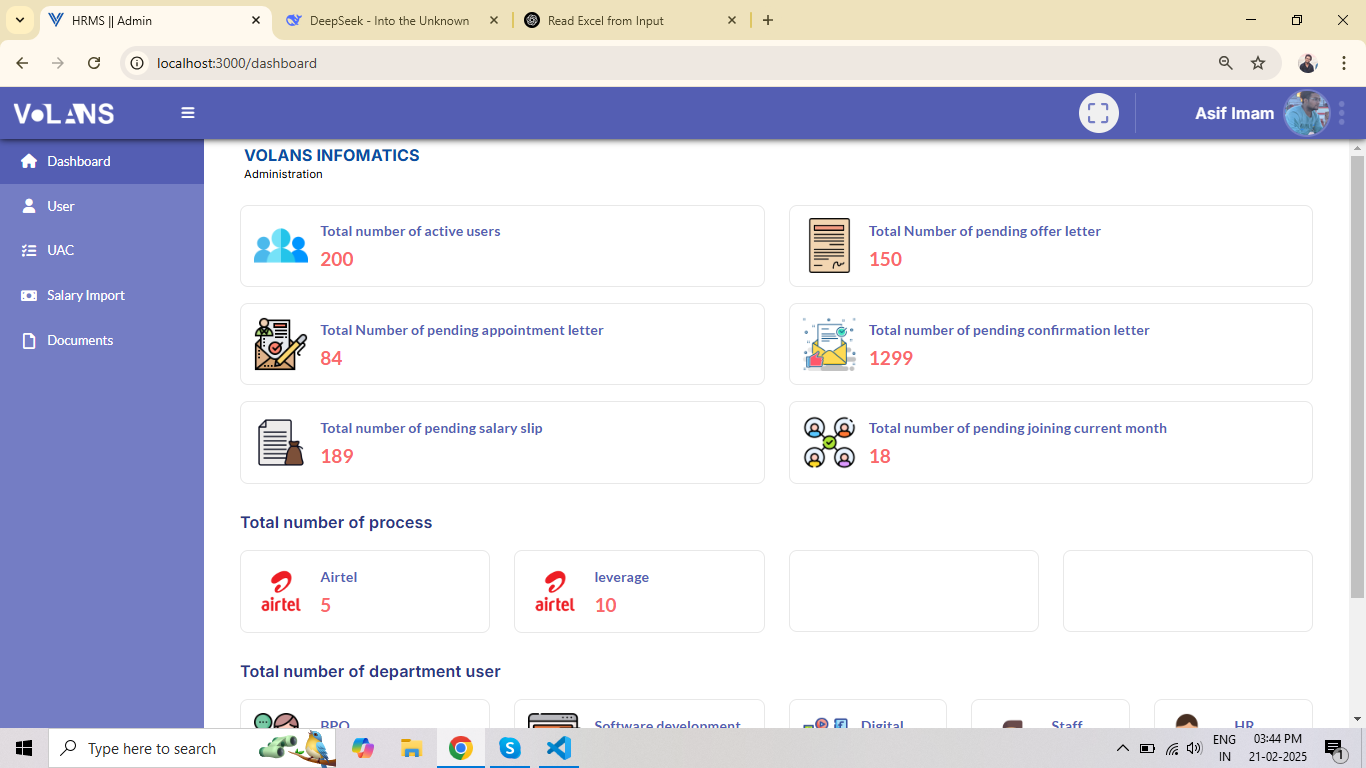1366x768 pixels.
Task: Click the active users group icon
Action: click(x=281, y=246)
